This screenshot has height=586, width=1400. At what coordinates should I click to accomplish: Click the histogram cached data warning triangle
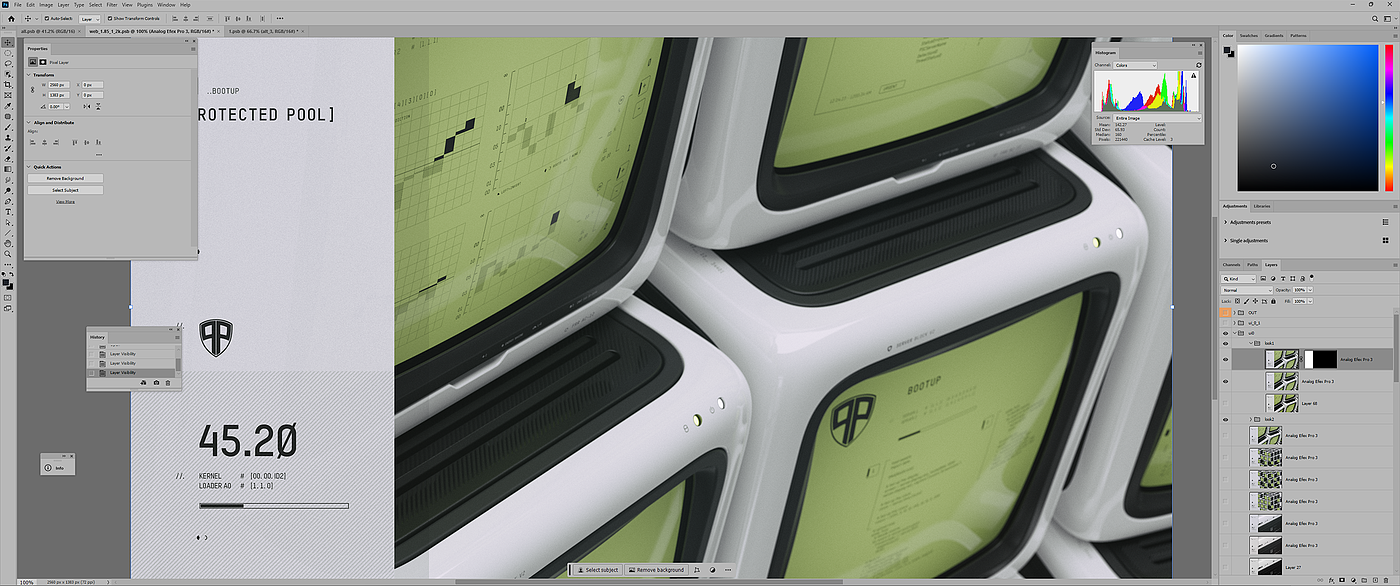tap(1194, 76)
